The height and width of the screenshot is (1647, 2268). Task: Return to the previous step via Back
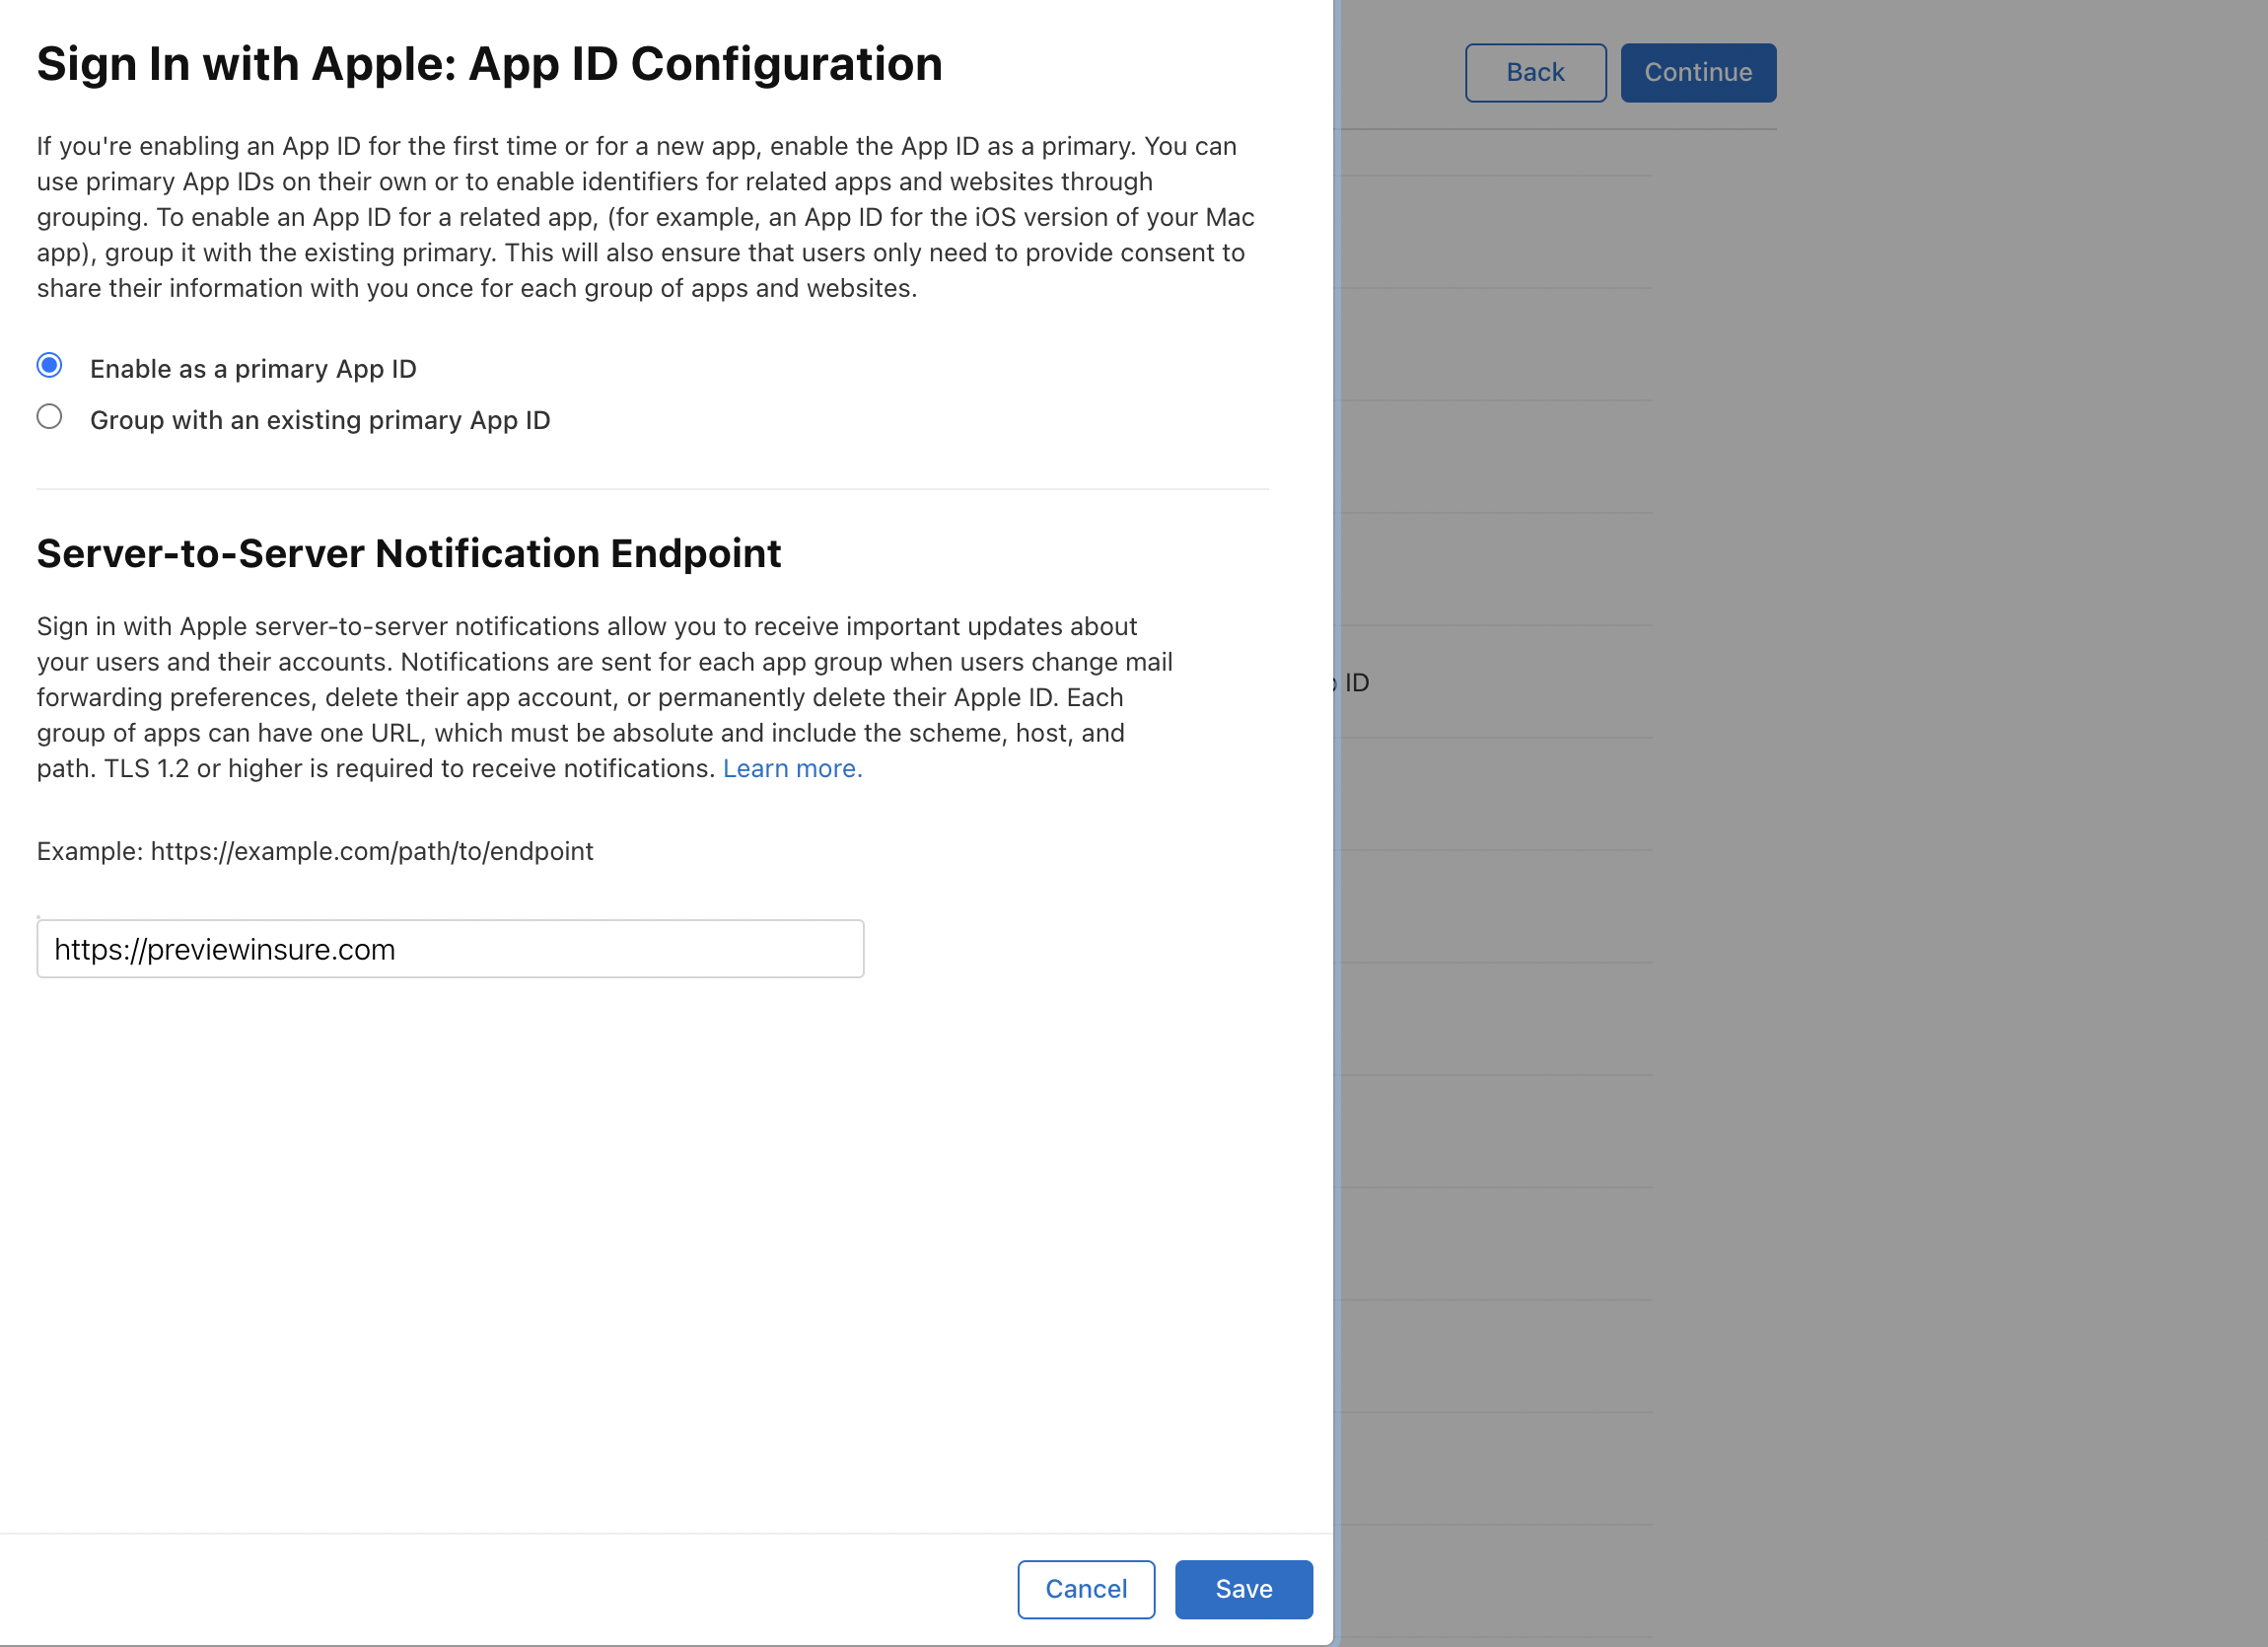click(x=1535, y=72)
